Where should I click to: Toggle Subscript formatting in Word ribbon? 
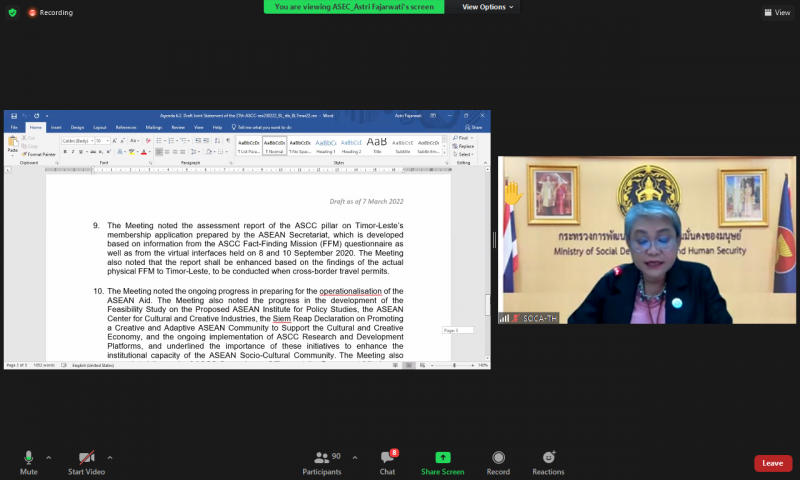pyautogui.click(x=101, y=151)
